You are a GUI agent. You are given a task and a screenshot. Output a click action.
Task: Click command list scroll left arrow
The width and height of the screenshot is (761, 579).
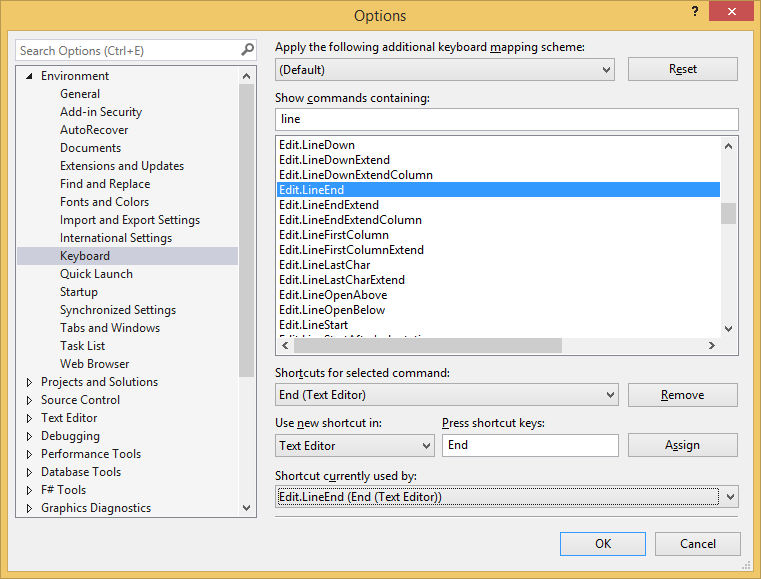click(x=285, y=346)
